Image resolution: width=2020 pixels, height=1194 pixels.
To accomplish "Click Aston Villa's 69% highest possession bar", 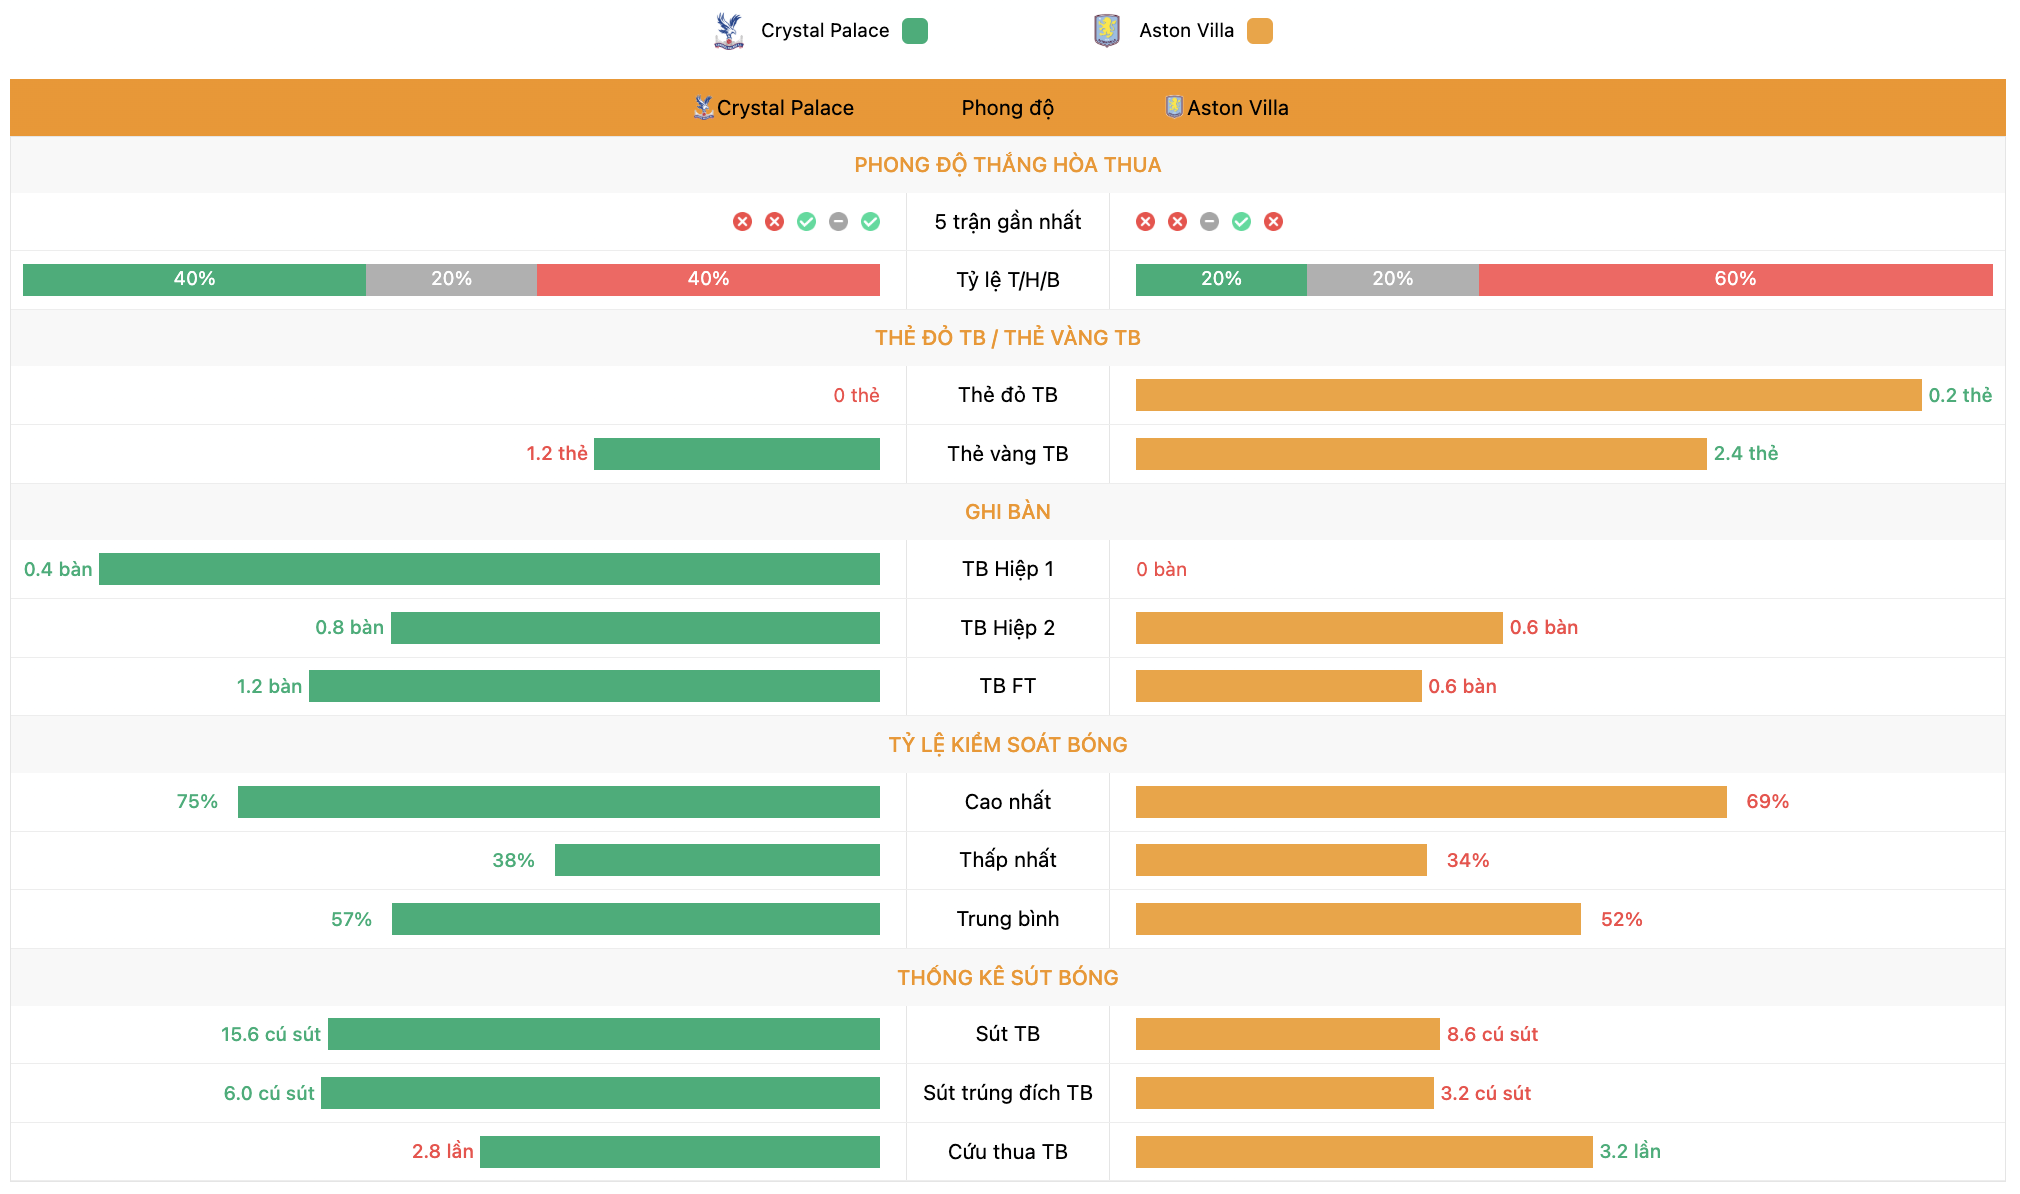I will tap(1431, 802).
